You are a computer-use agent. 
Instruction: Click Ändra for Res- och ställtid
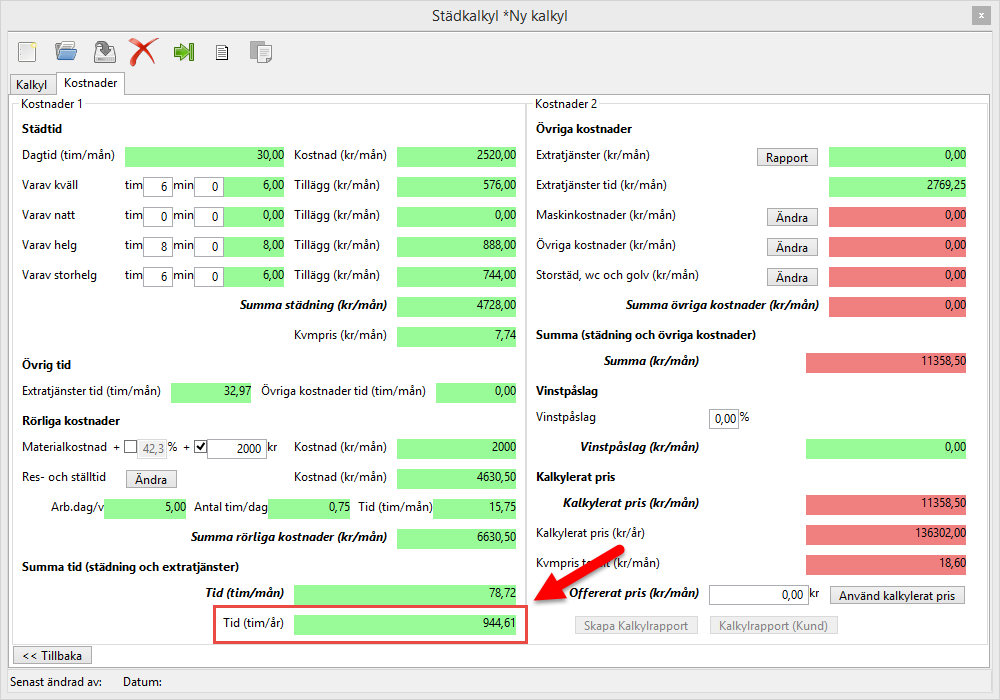click(151, 479)
